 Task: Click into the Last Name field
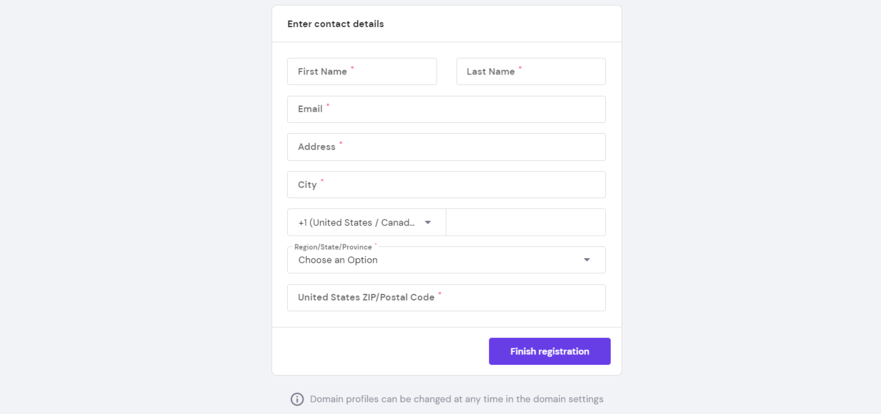point(531,72)
